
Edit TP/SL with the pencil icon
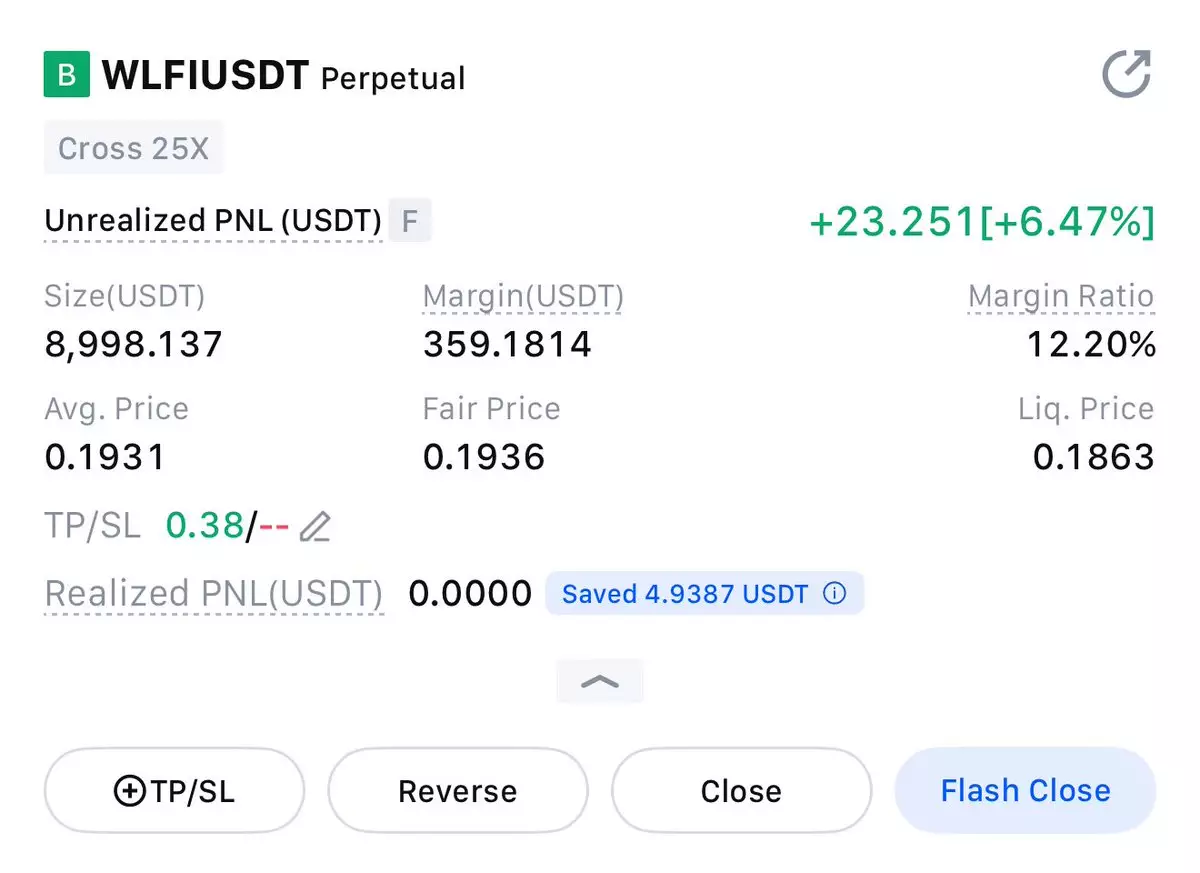(x=315, y=526)
